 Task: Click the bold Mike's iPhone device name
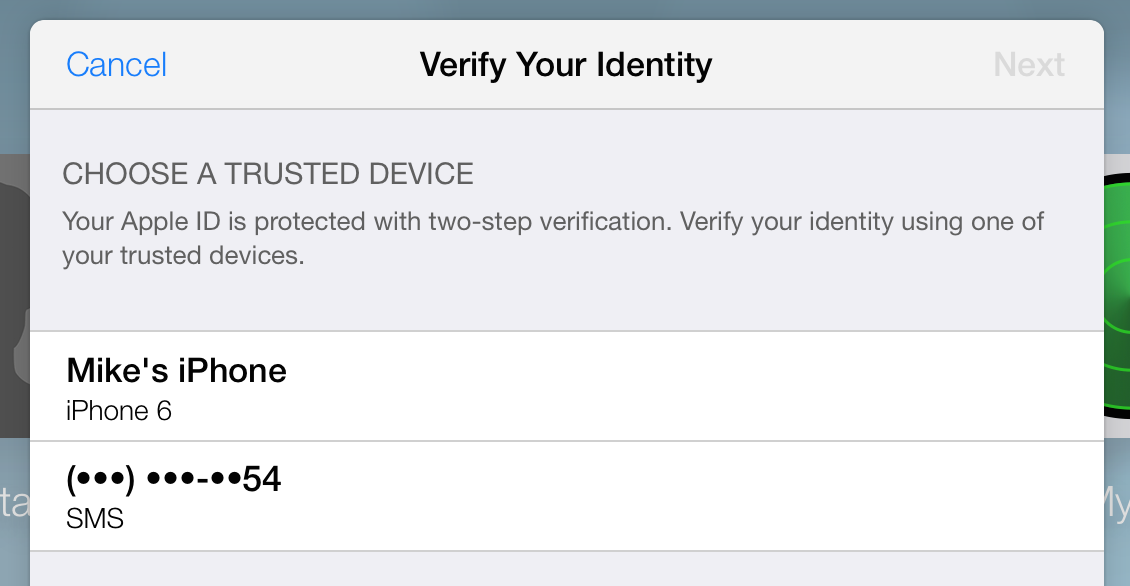(176, 371)
